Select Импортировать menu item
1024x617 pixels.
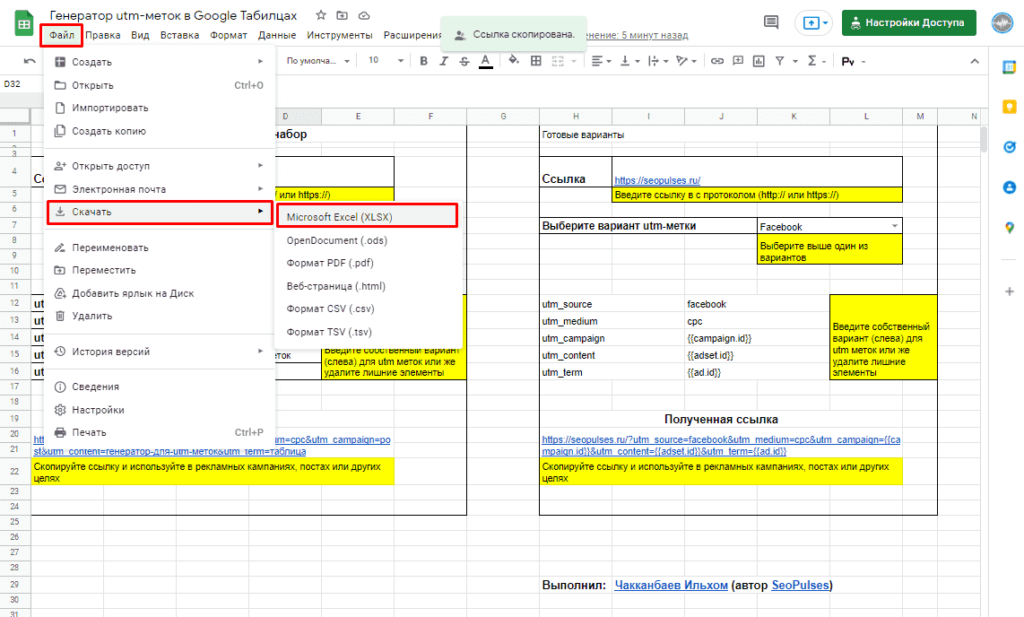pyautogui.click(x=159, y=108)
